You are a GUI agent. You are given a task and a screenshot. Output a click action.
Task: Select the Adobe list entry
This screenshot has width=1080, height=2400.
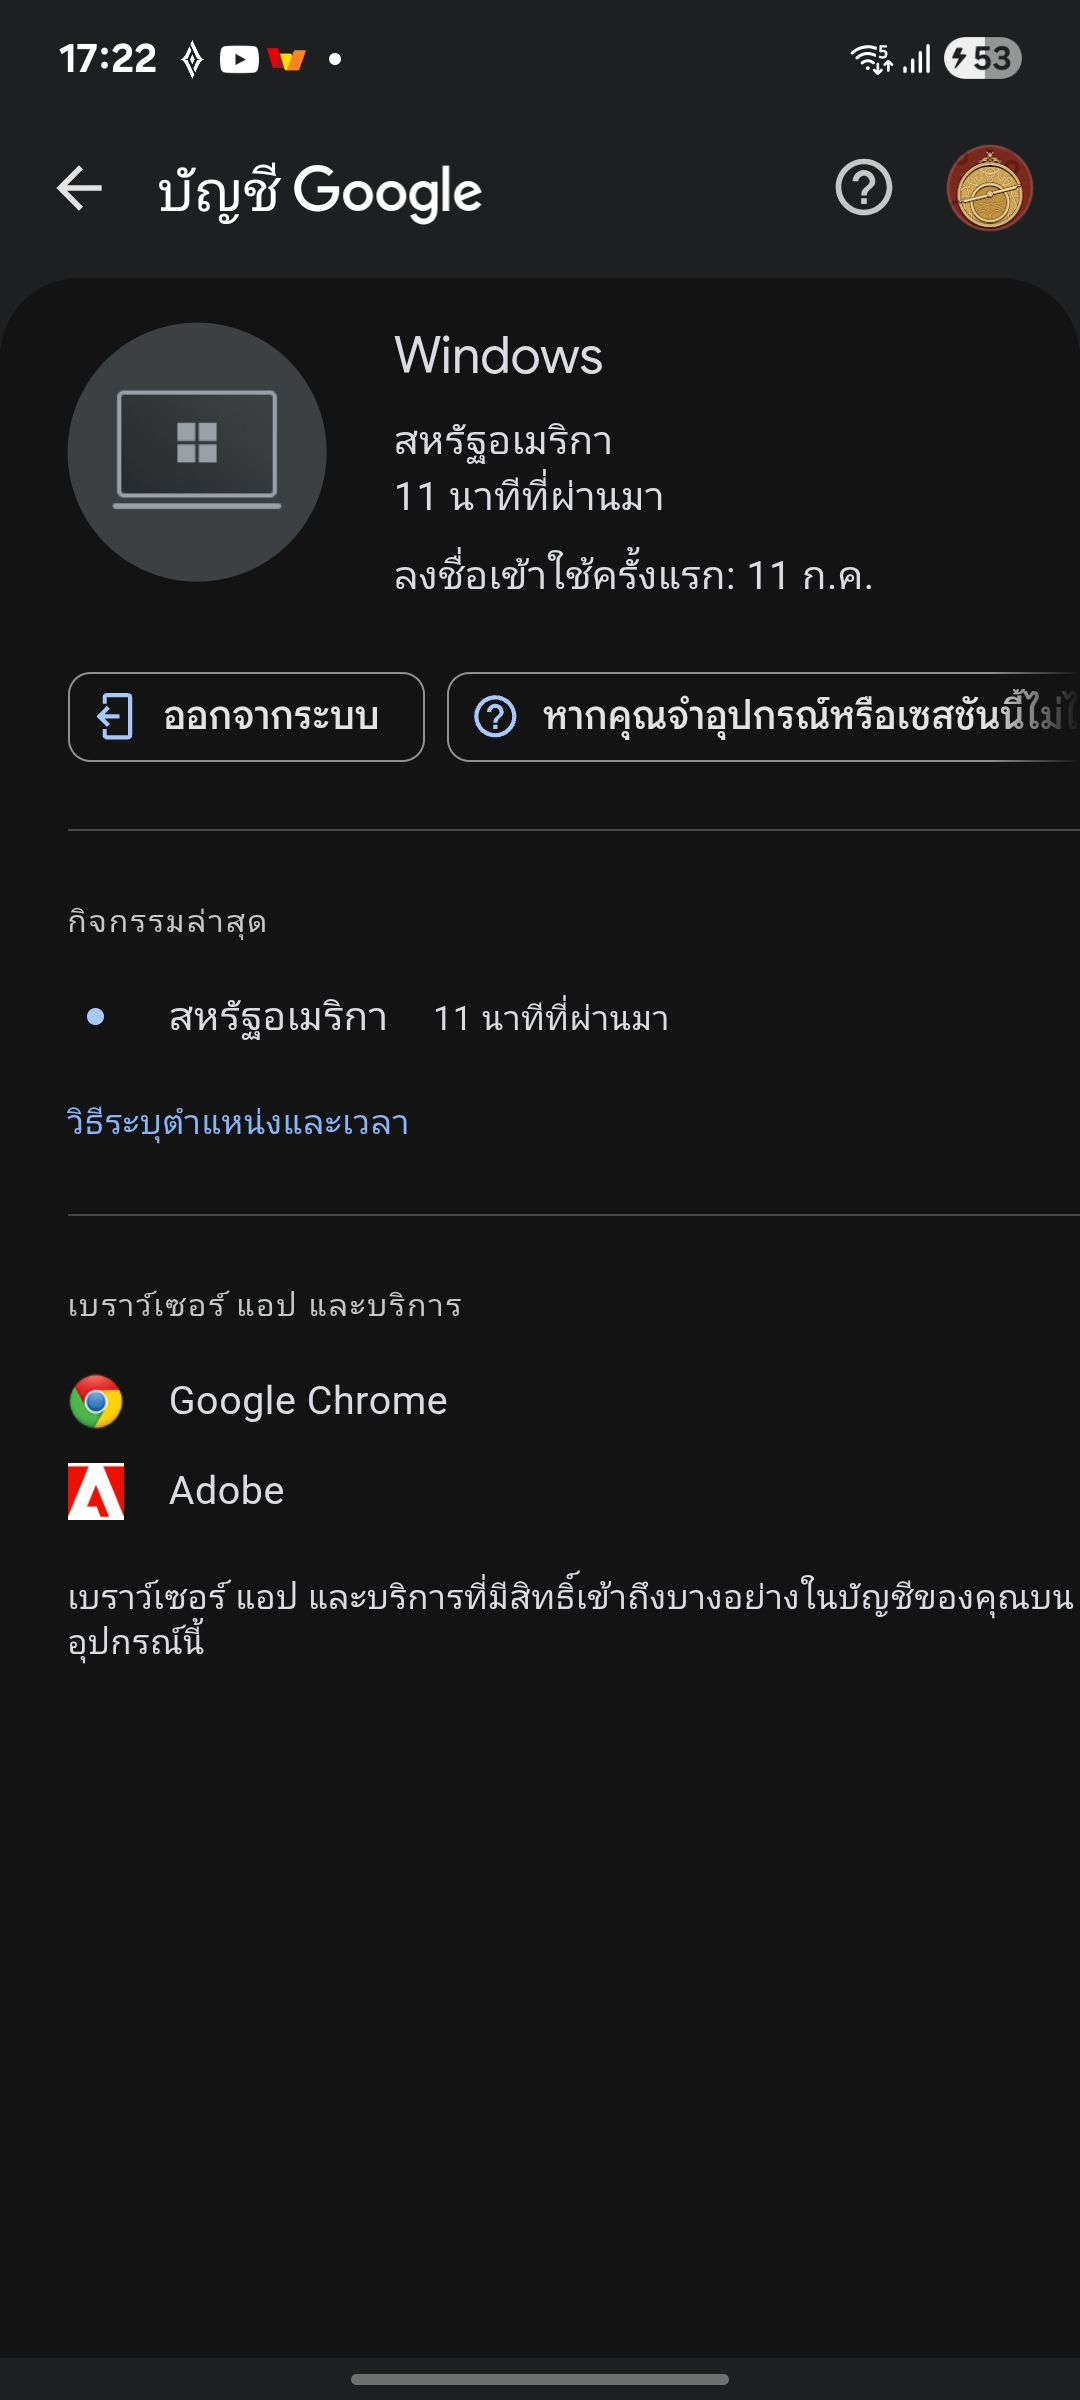point(227,1491)
